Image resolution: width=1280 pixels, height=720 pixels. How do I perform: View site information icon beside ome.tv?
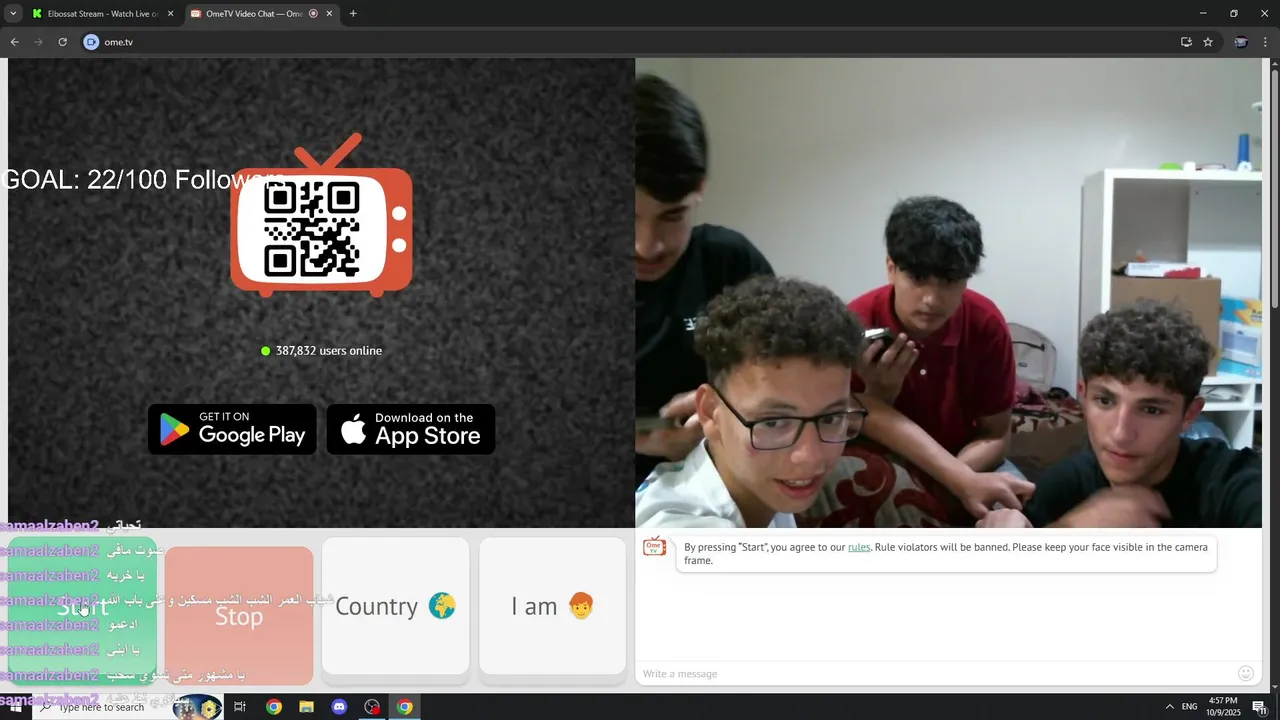click(x=91, y=42)
